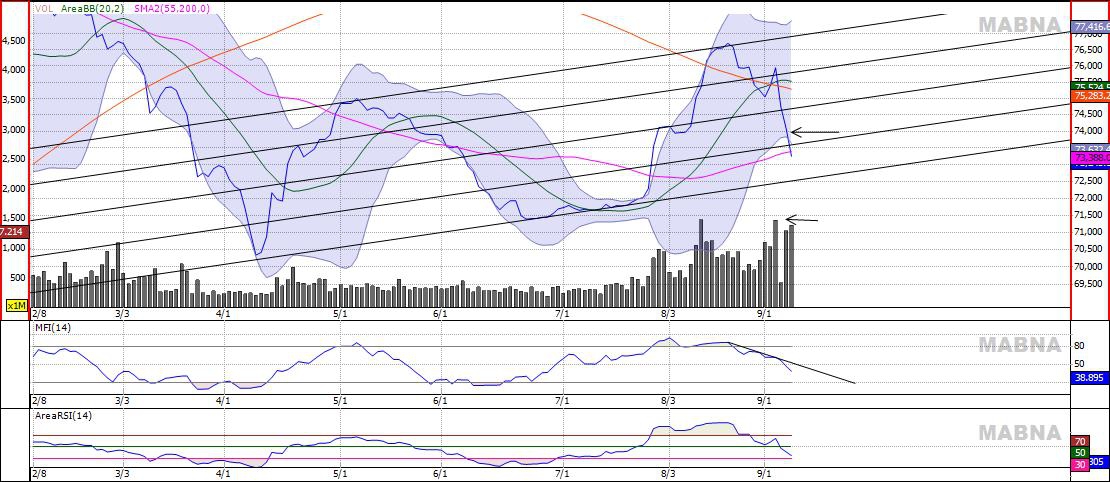Click the orange 75,283 price axis tag

[1090, 96]
